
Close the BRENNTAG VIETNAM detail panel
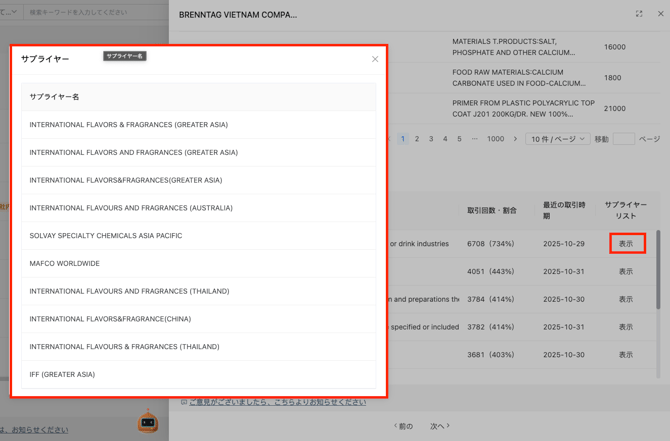[660, 14]
